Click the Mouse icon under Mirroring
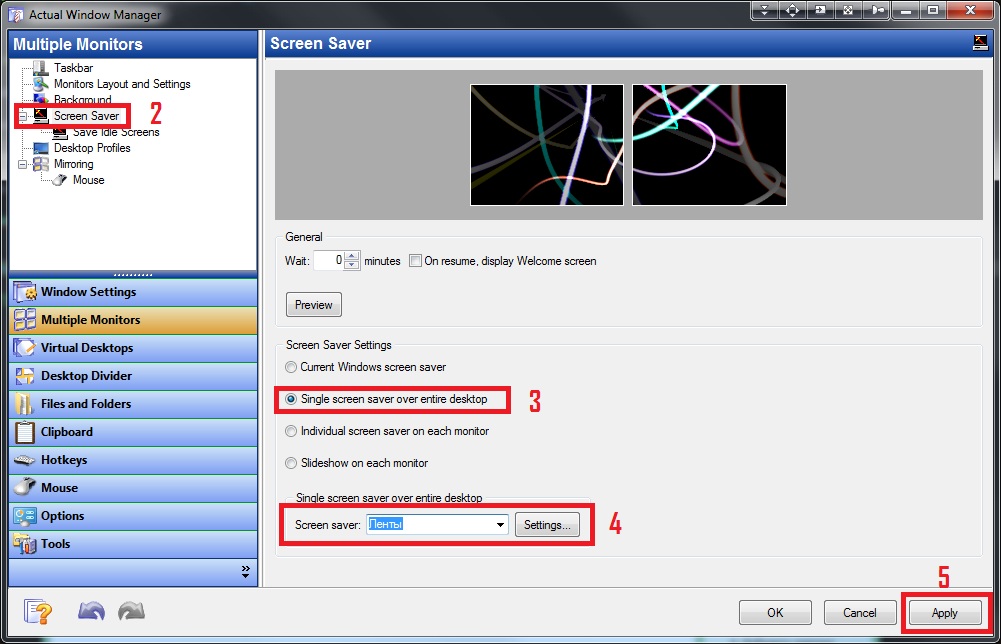Image resolution: width=1001 pixels, height=644 pixels. (x=59, y=180)
